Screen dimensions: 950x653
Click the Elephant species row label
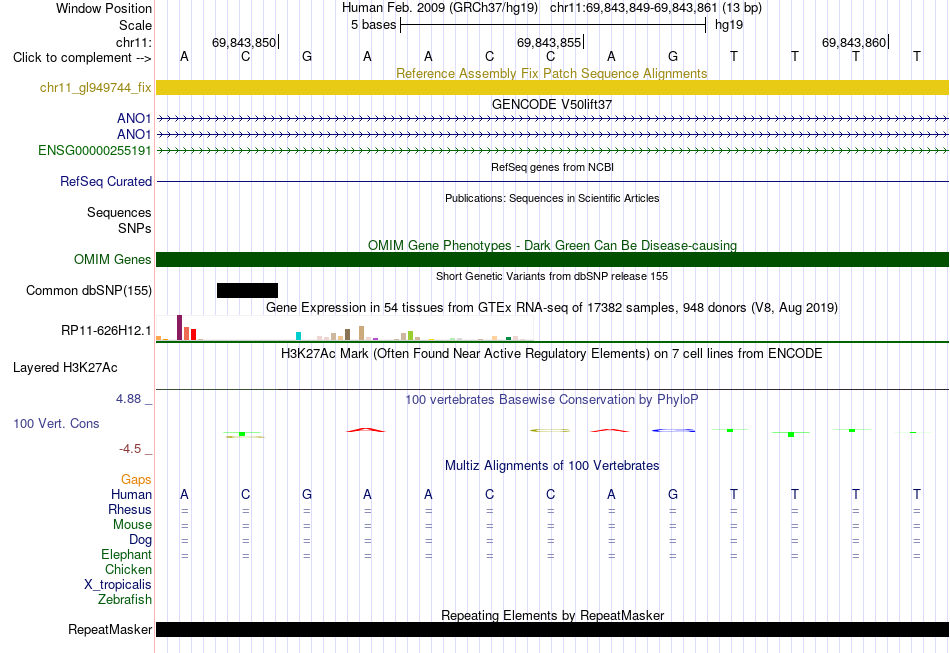click(126, 554)
